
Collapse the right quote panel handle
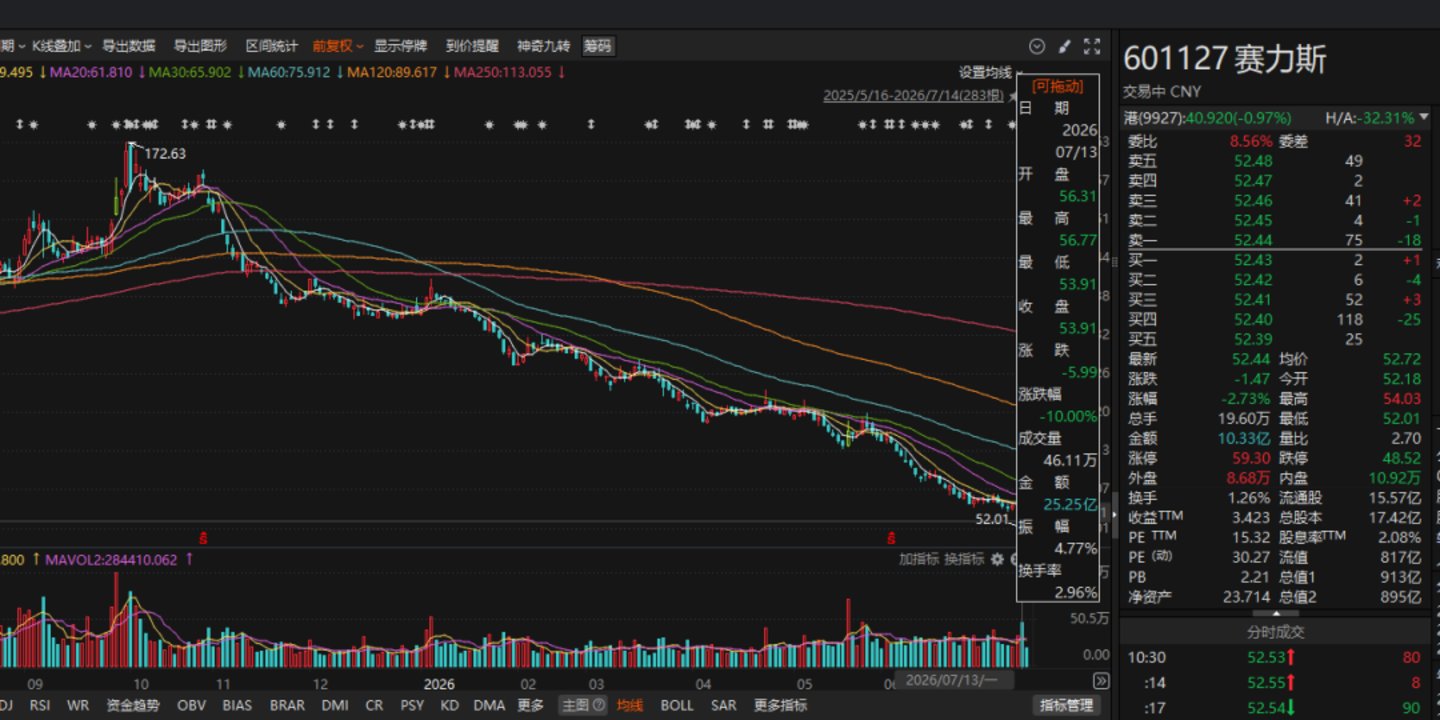tap(1115, 516)
